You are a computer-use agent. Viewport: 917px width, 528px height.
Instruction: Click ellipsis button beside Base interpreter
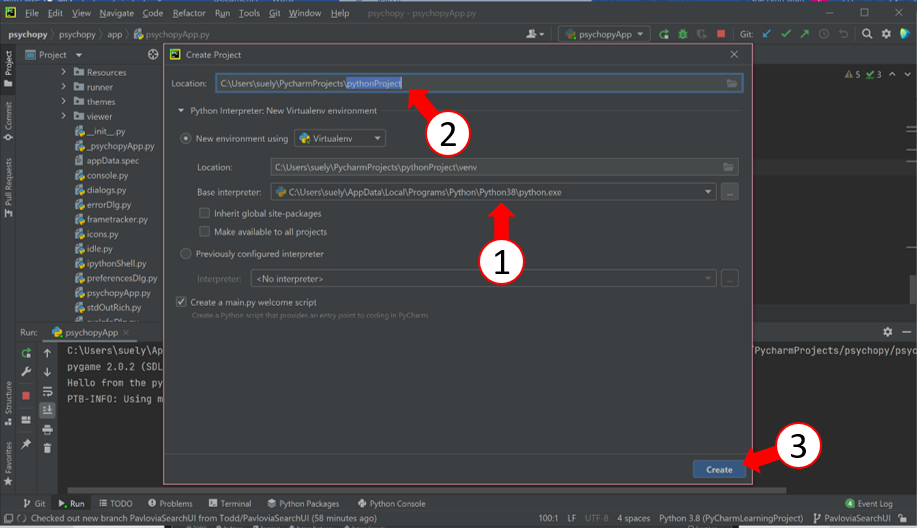[x=730, y=192]
